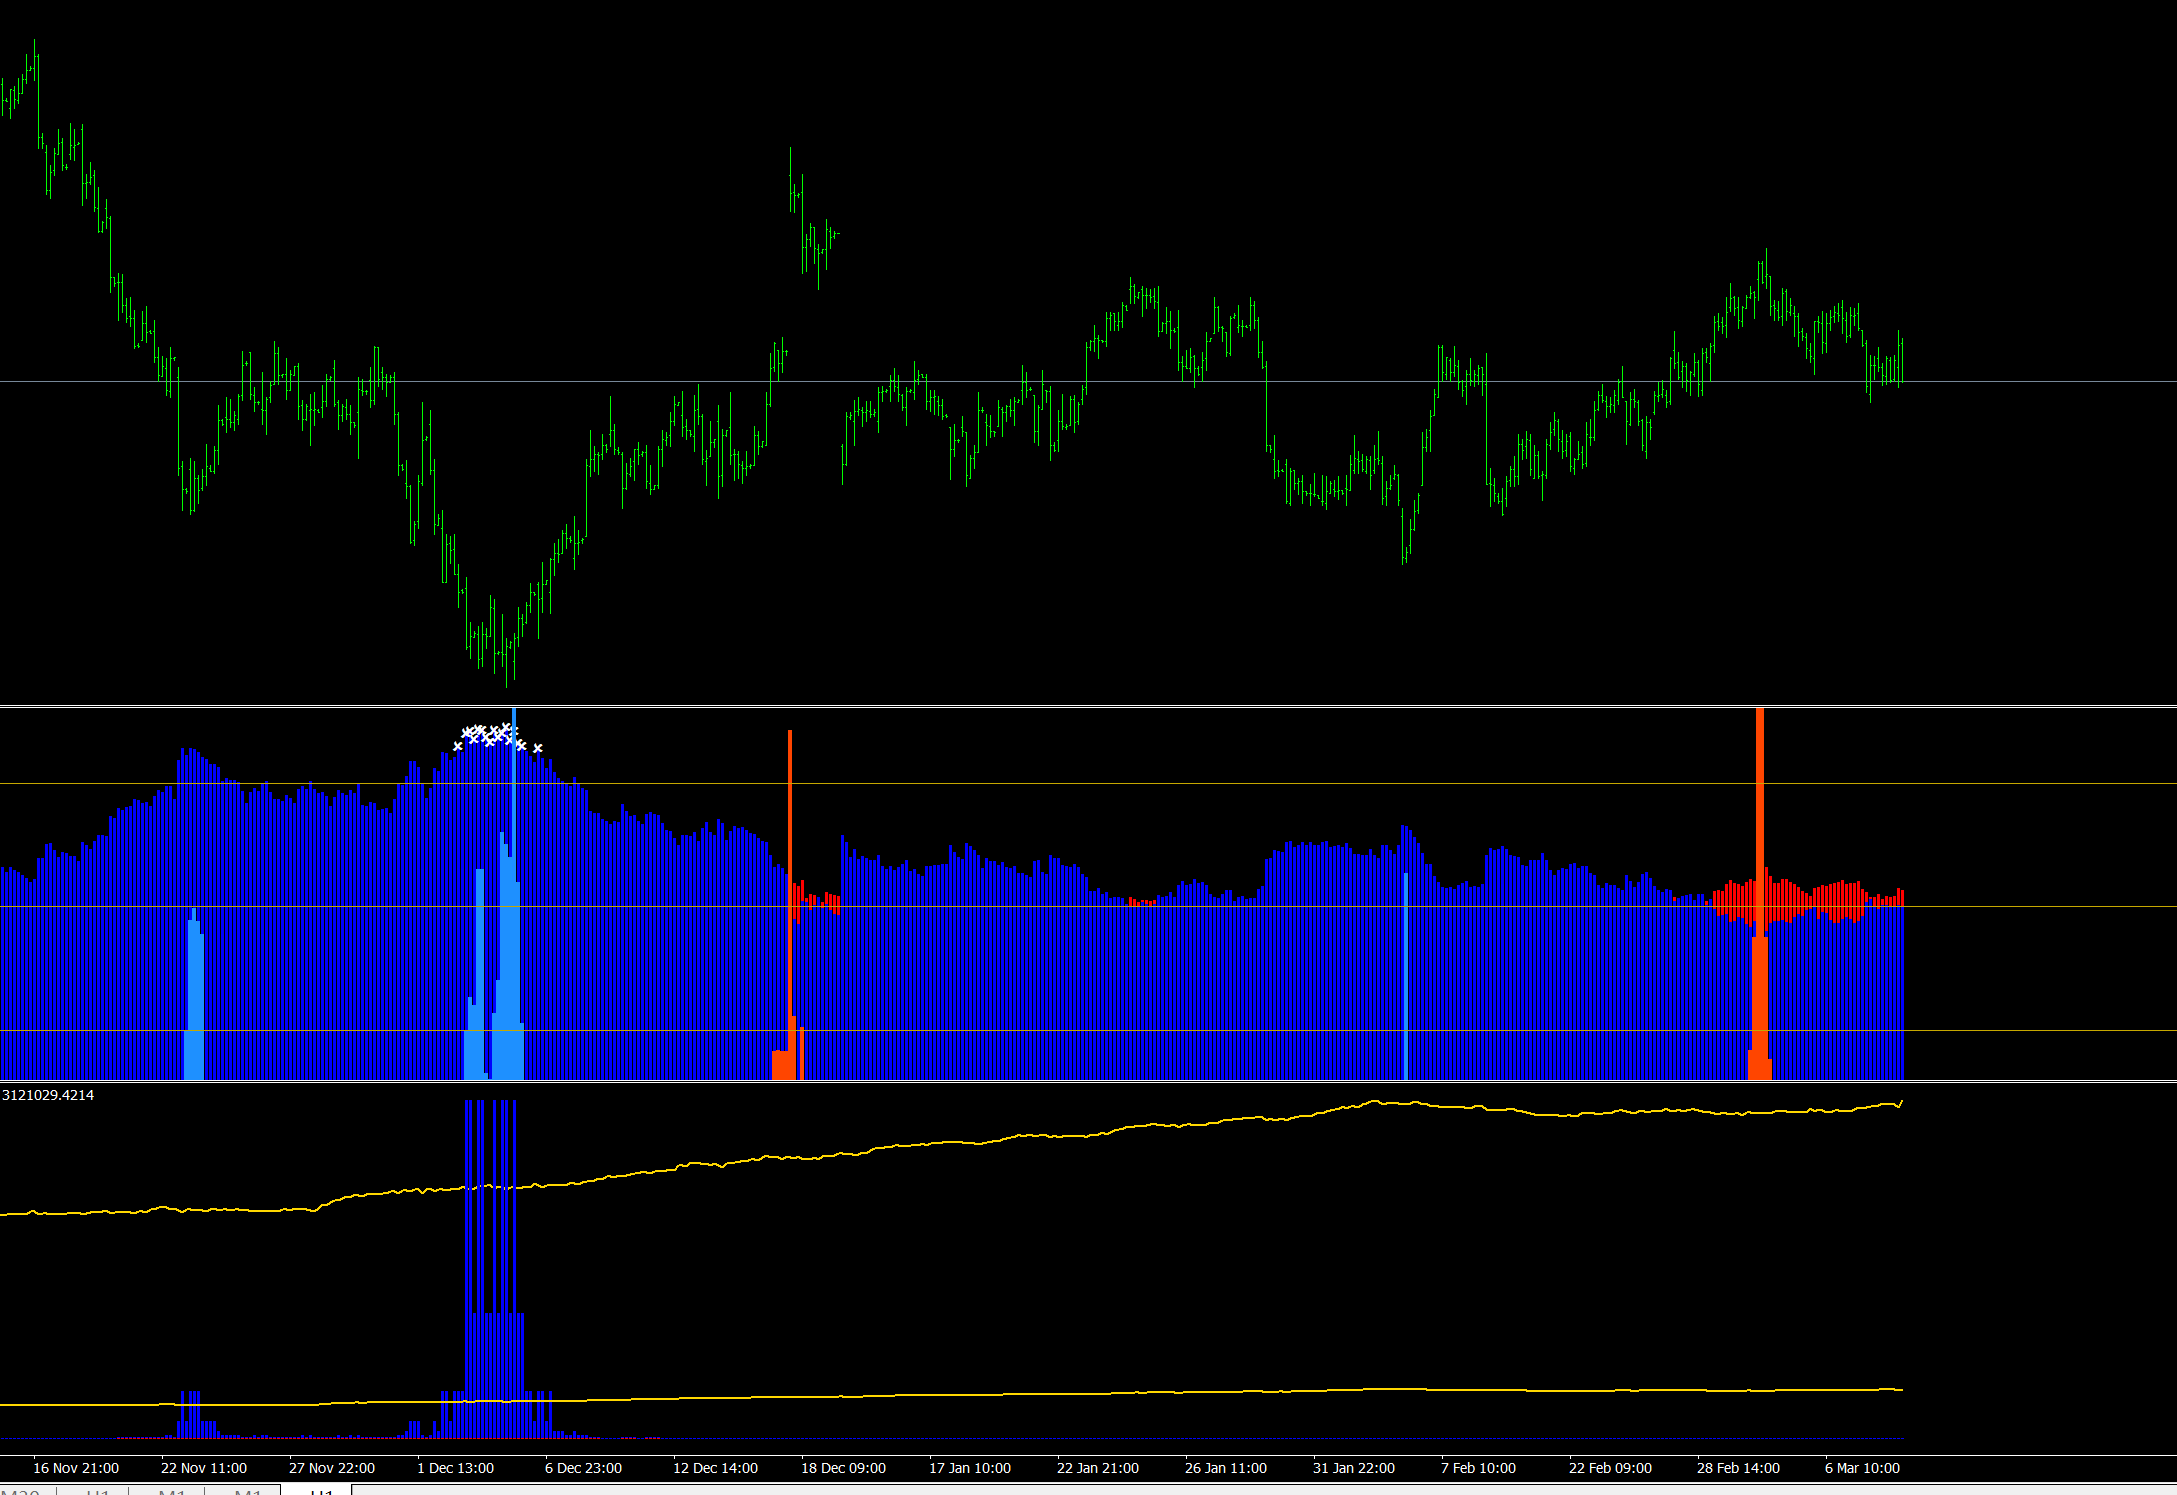Click the tallest orange spike bar near 28 Feb
The height and width of the screenshot is (1495, 2177).
pyautogui.click(x=1760, y=800)
